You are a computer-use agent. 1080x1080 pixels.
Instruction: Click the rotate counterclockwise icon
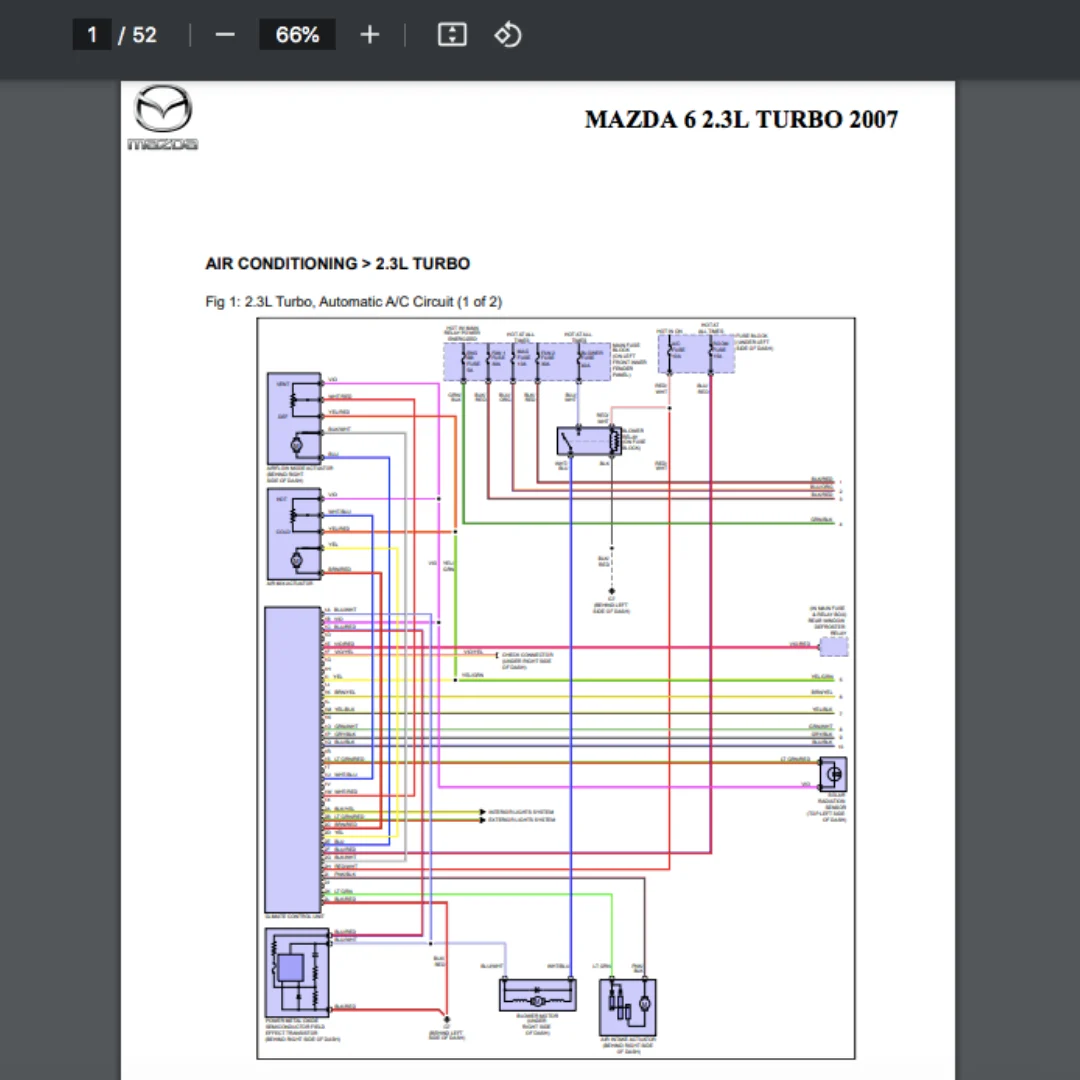click(x=508, y=34)
